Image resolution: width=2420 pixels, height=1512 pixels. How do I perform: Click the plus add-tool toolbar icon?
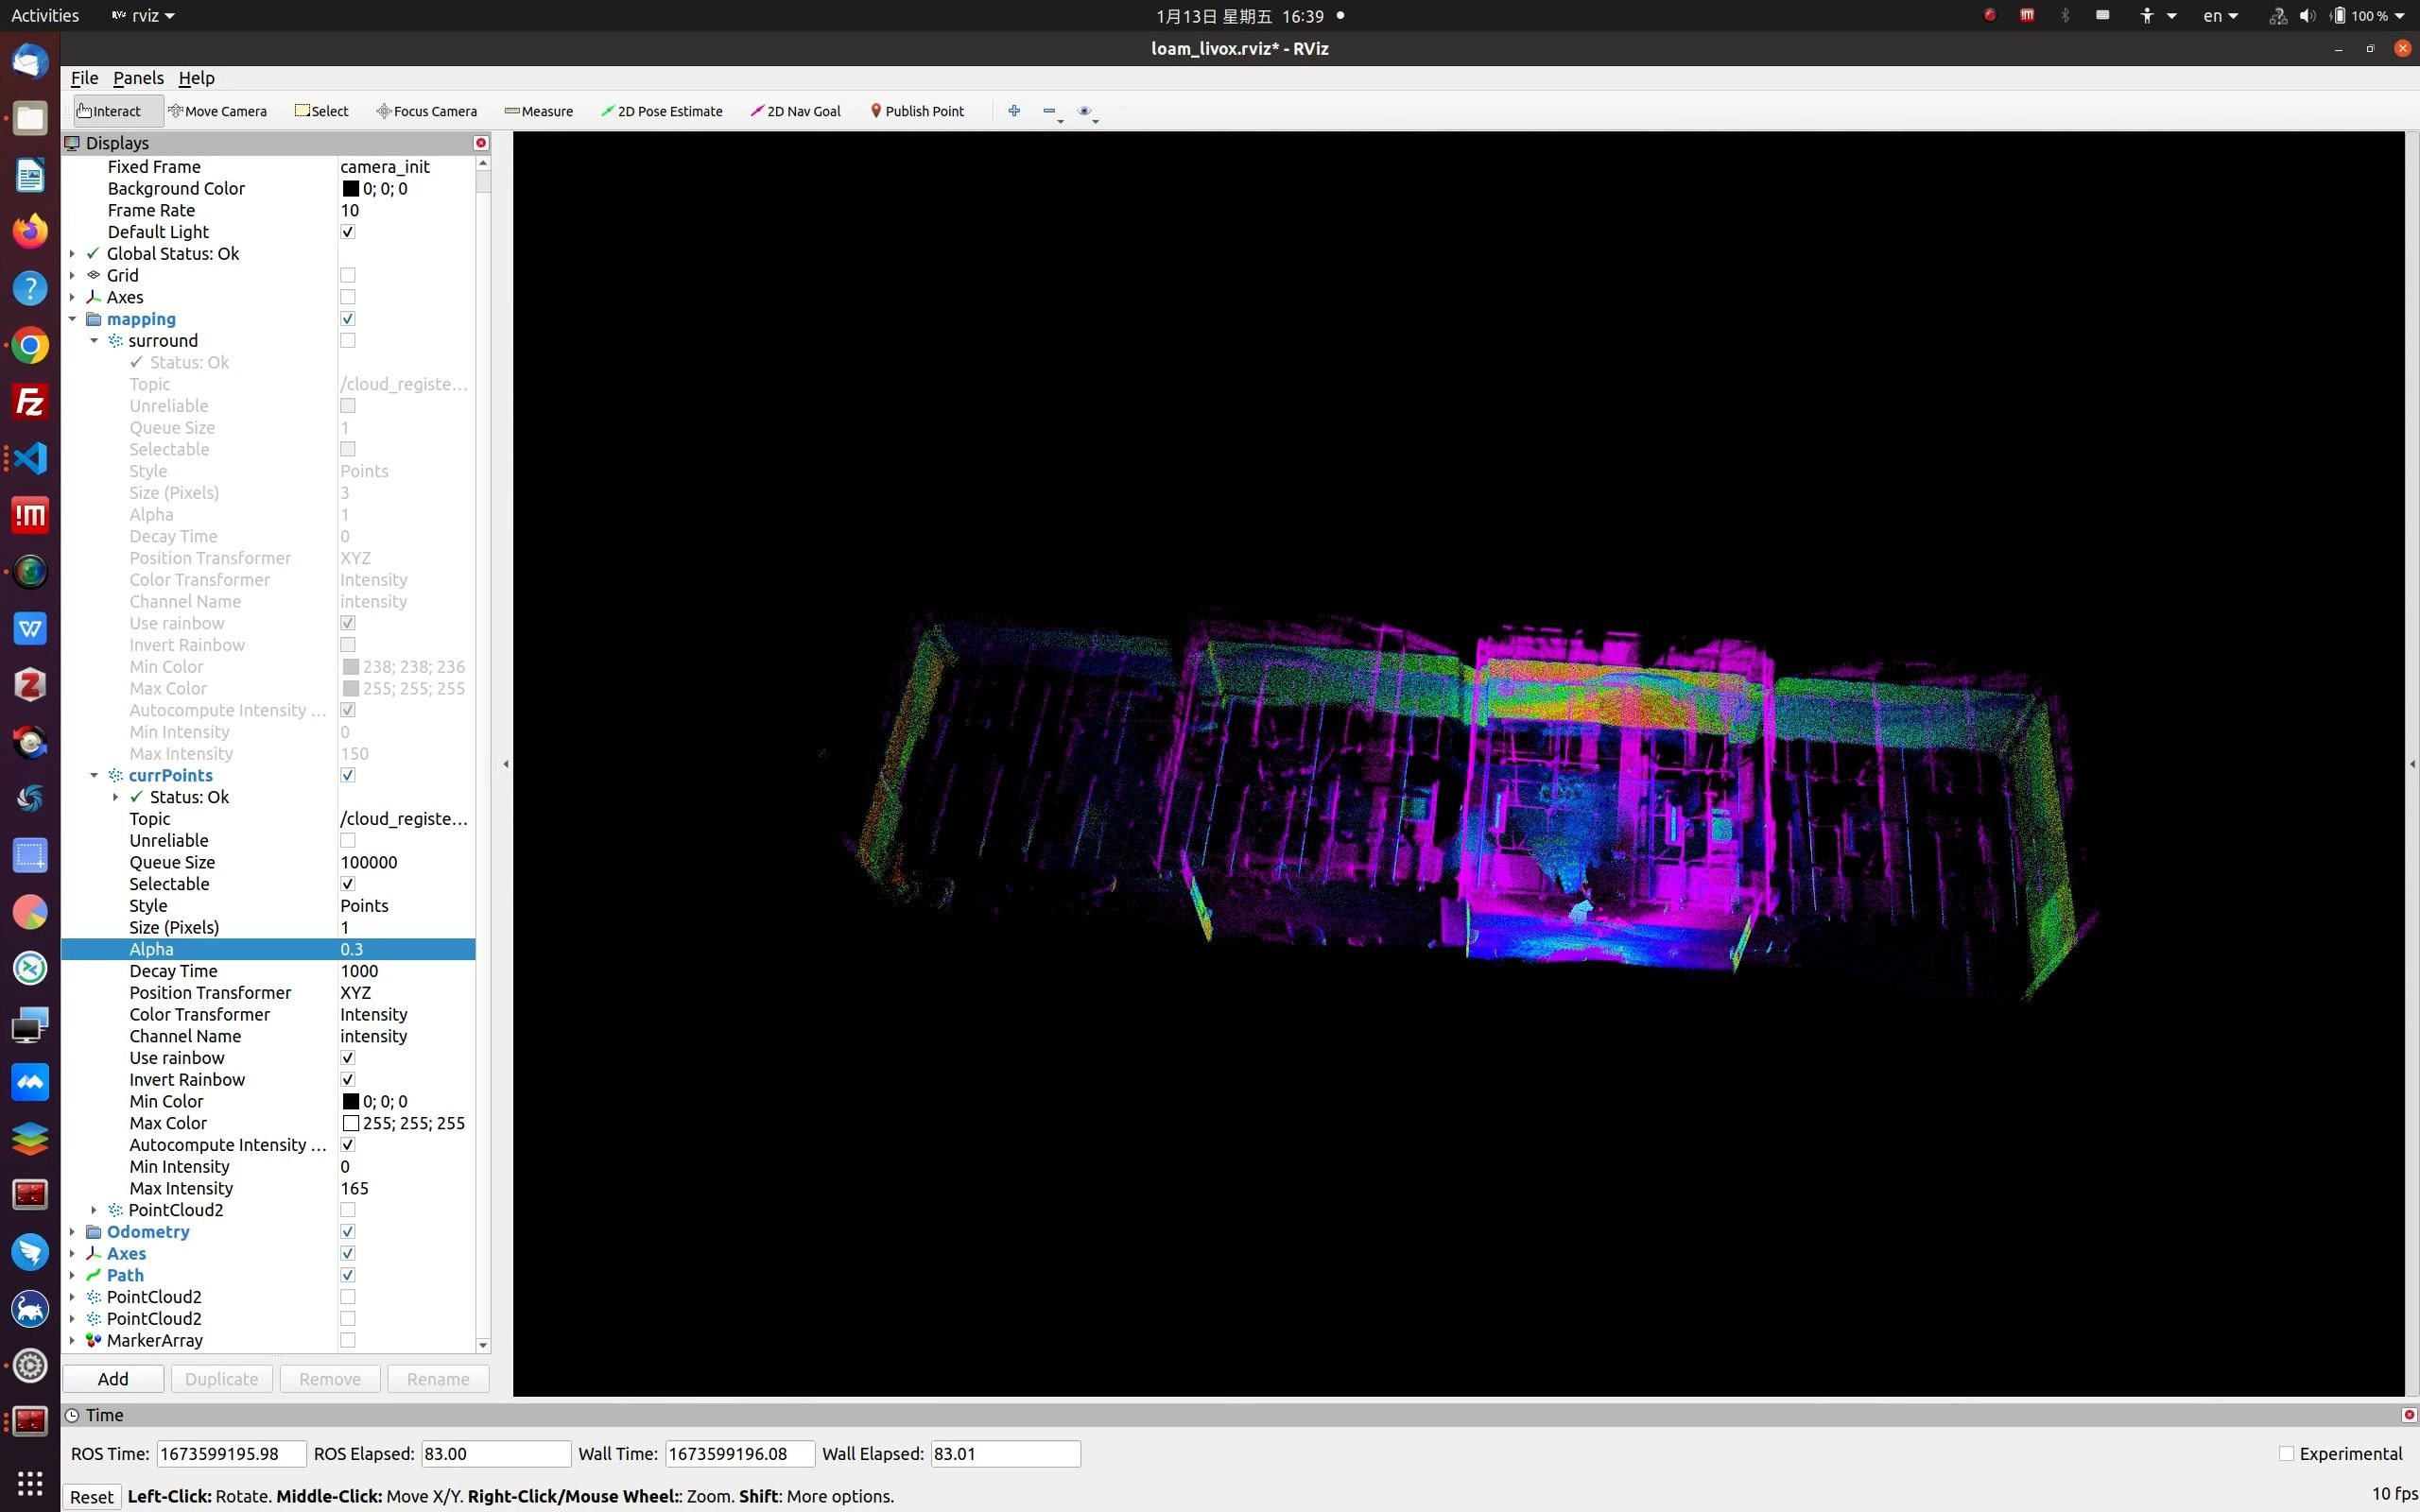click(1014, 111)
